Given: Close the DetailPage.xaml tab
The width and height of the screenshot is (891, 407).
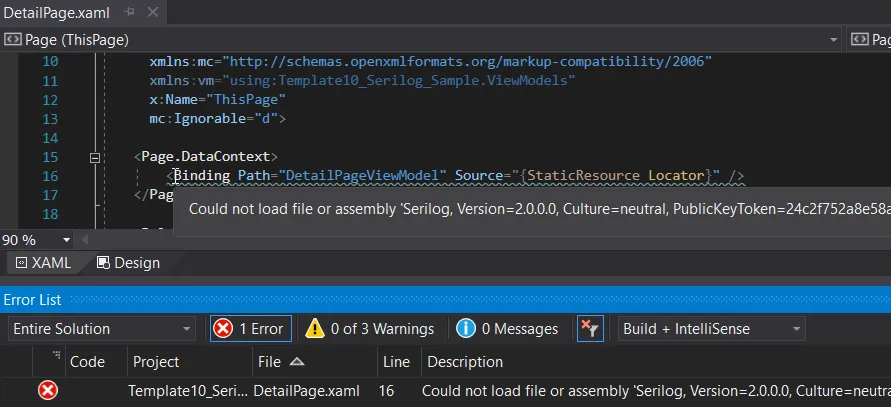Looking at the screenshot, I should click(155, 12).
